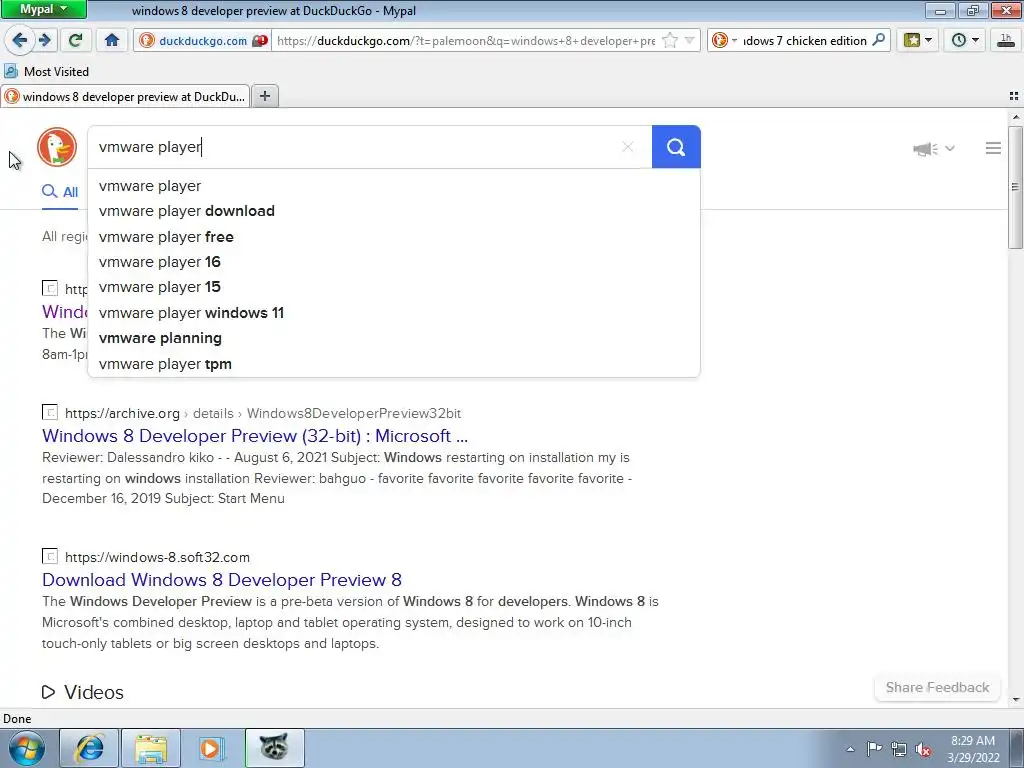Open the browser home page
The width and height of the screenshot is (1024, 768).
[112, 40]
